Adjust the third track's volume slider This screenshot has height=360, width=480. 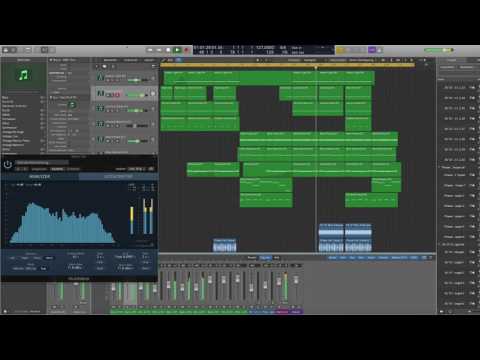(138, 110)
